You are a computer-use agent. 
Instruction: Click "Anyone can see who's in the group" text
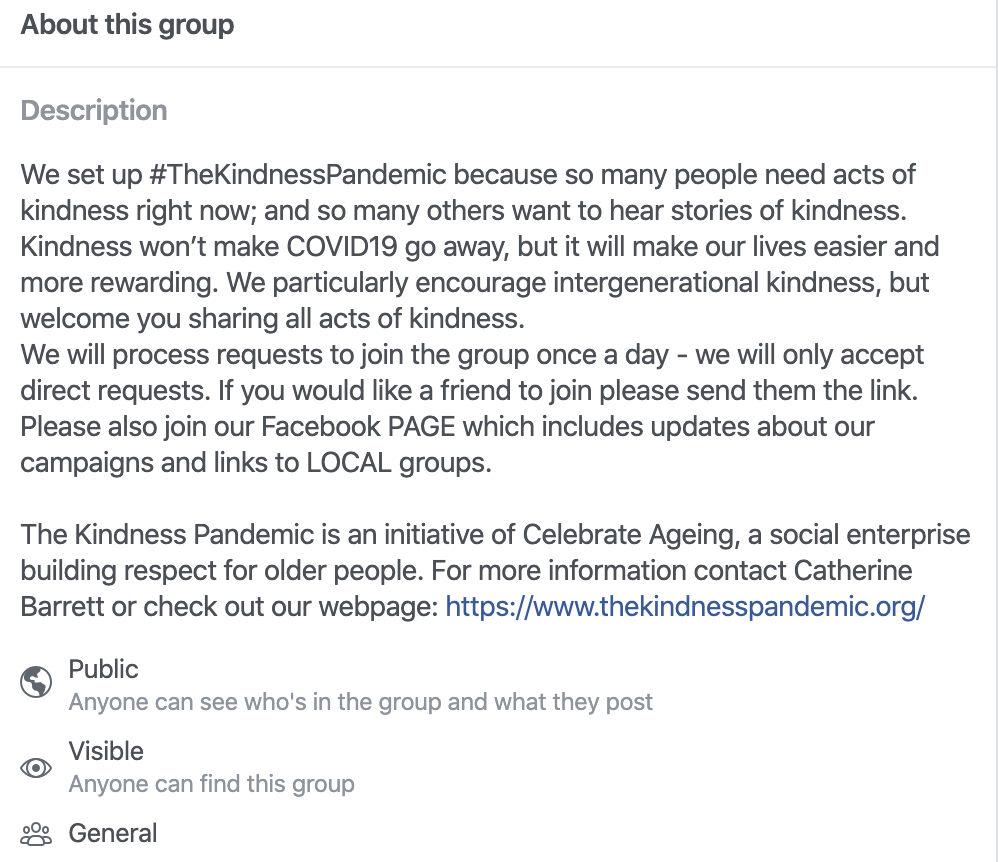click(360, 702)
